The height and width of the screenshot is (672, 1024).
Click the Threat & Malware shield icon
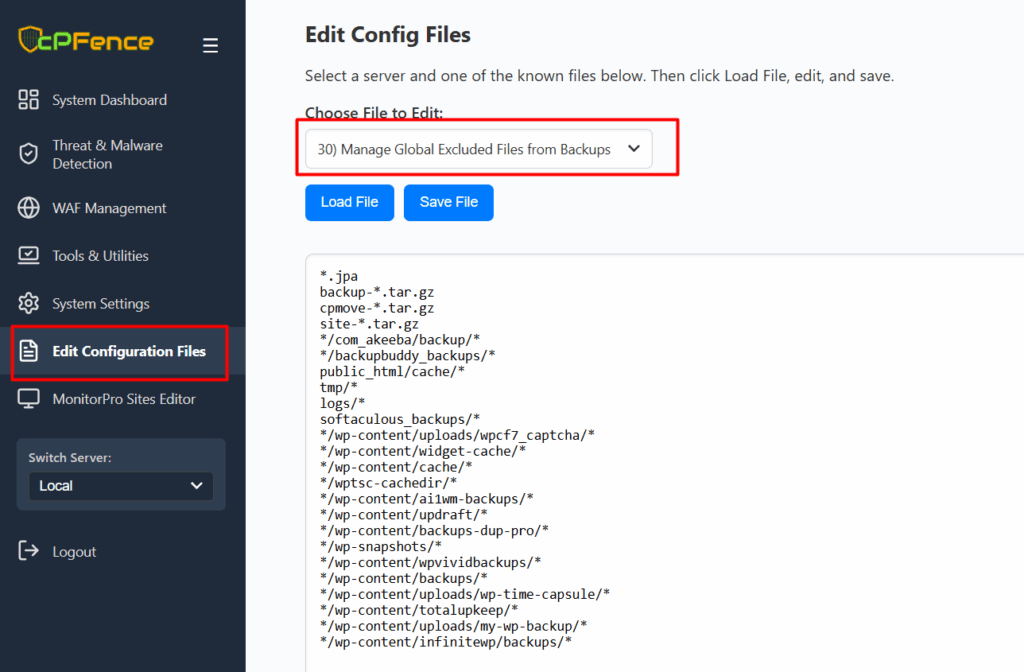29,154
